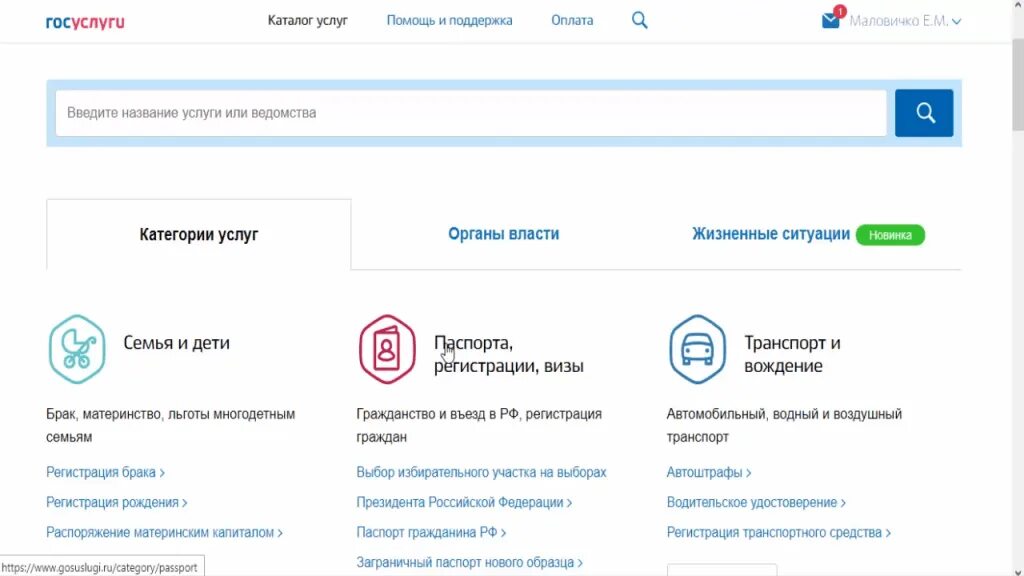
Task: Open Каталог услуг menu item
Action: click(x=308, y=20)
